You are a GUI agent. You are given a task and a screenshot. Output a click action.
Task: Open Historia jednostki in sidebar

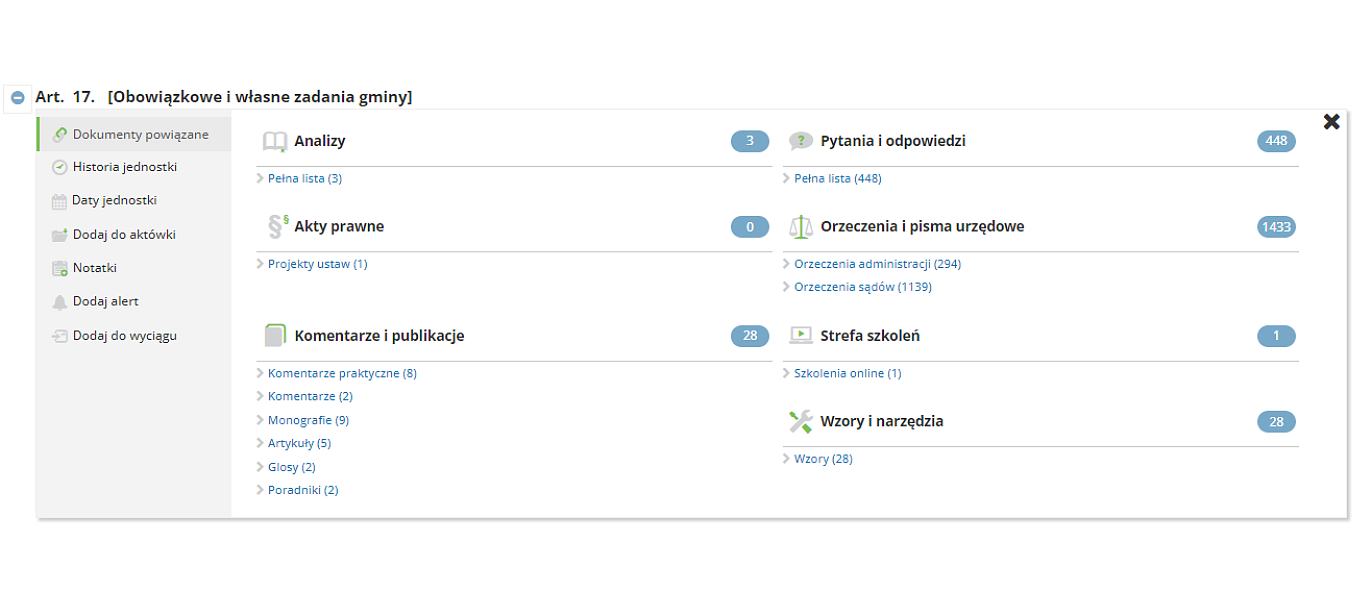(x=124, y=167)
